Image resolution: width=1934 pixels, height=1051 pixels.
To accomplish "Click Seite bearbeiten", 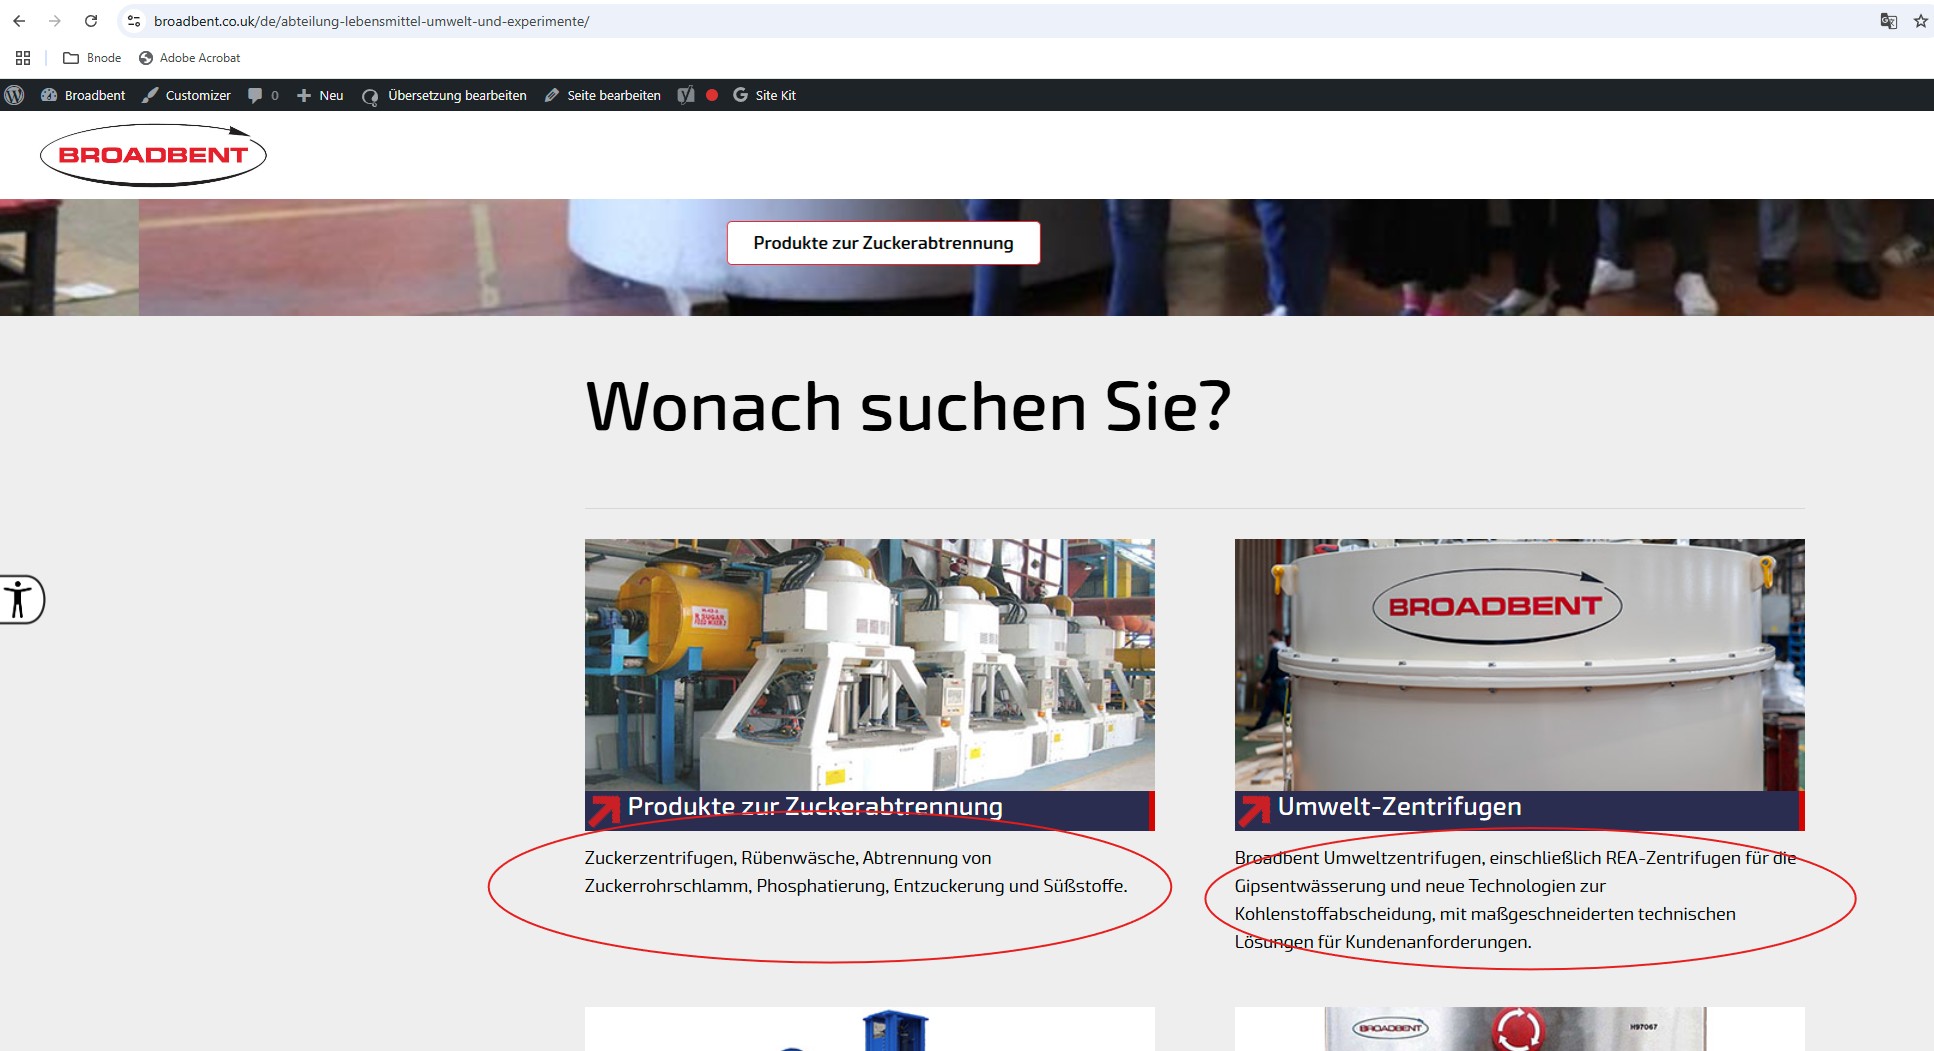I will [x=603, y=95].
